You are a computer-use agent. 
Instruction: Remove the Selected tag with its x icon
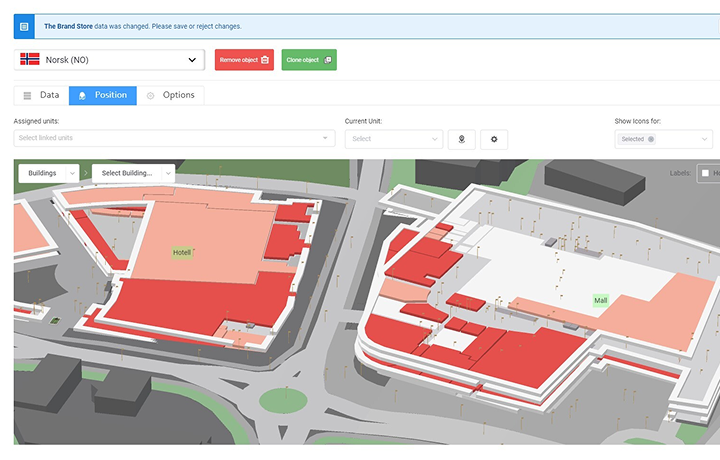[651, 139]
